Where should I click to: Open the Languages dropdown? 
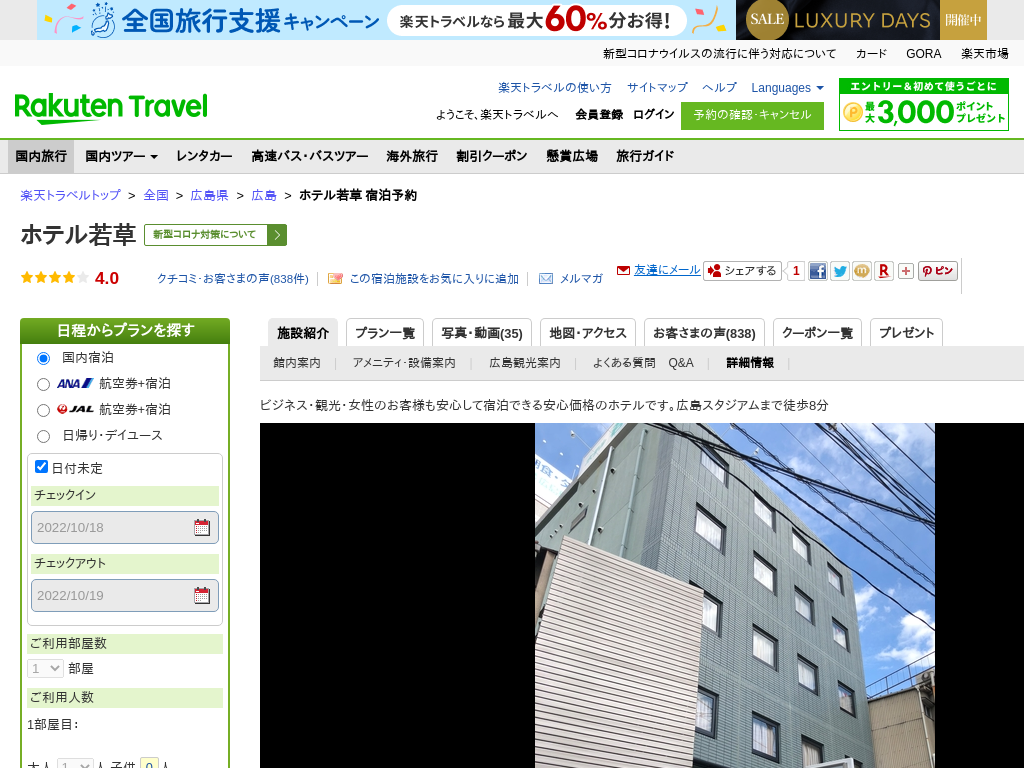tap(787, 88)
